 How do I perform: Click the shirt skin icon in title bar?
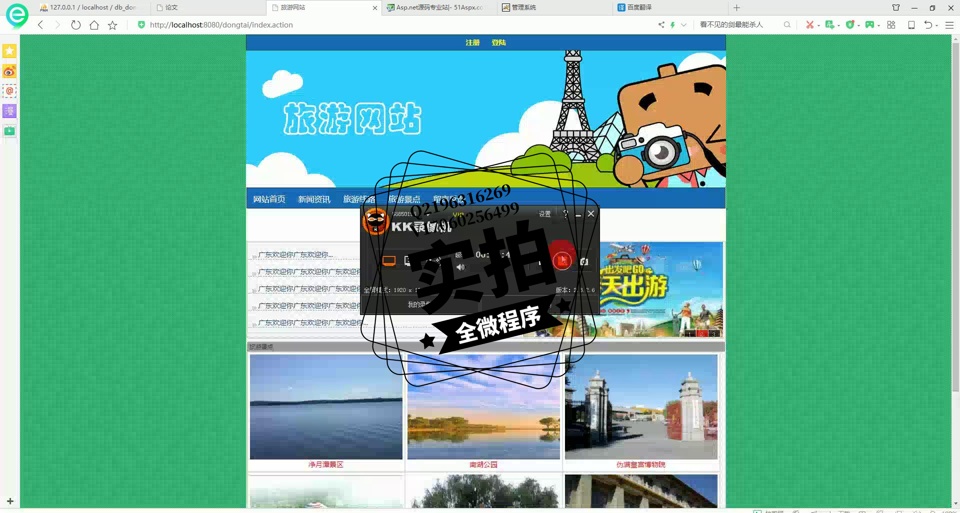pos(896,8)
